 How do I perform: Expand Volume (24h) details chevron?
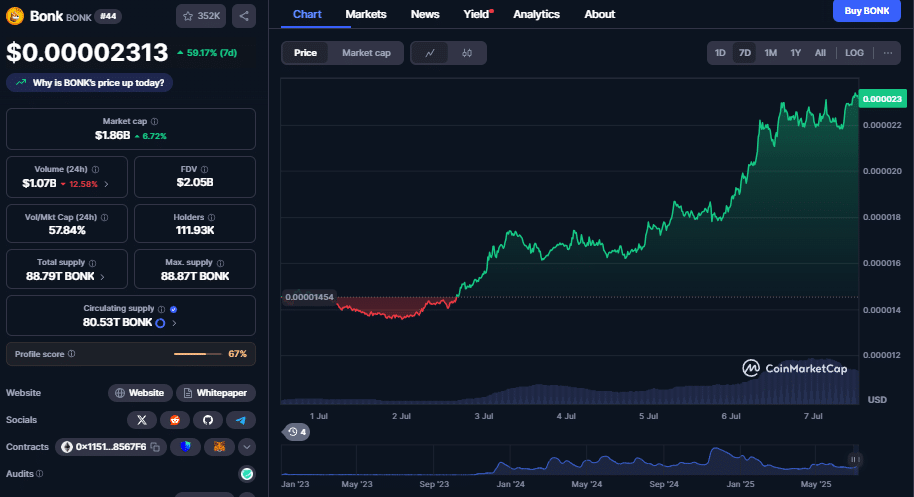point(106,184)
